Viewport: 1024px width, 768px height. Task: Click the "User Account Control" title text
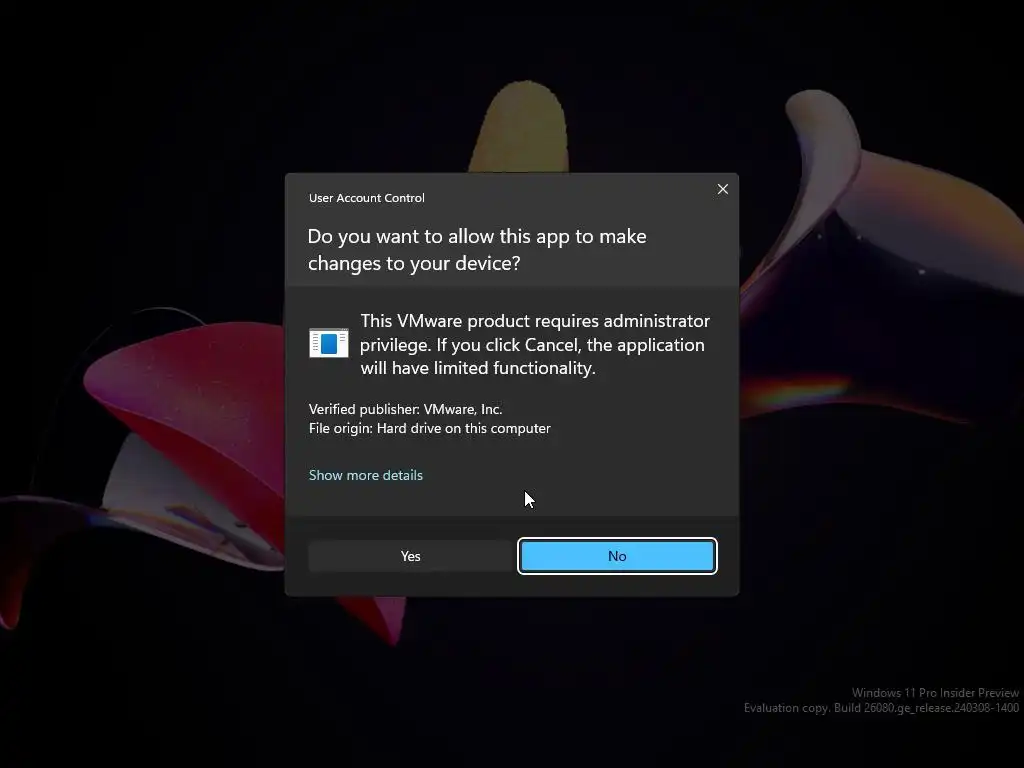coord(366,198)
